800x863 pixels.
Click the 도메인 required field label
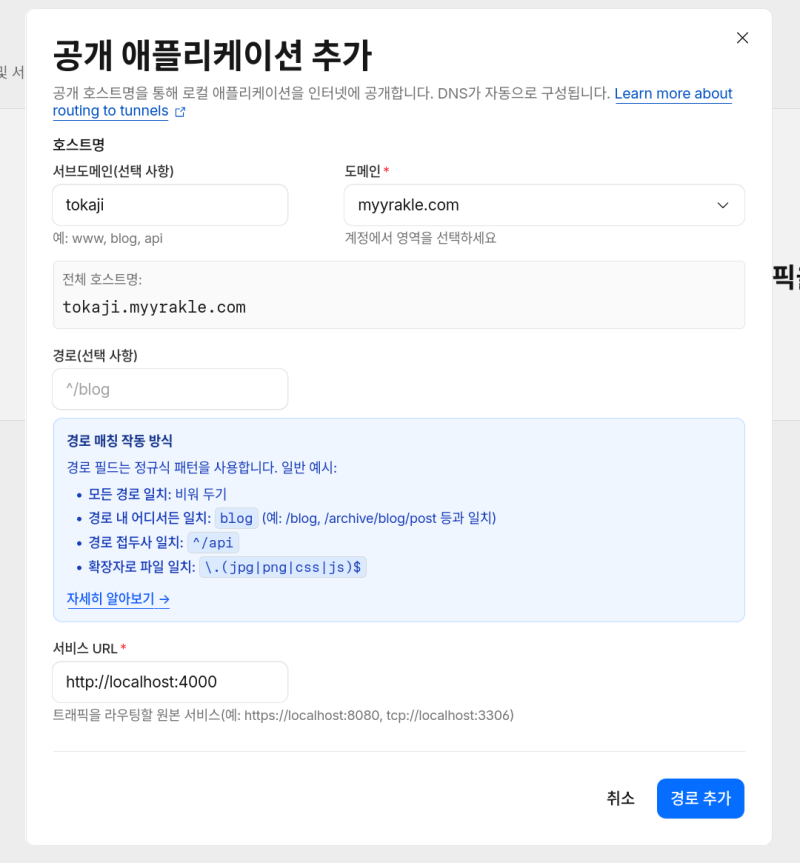pos(365,171)
